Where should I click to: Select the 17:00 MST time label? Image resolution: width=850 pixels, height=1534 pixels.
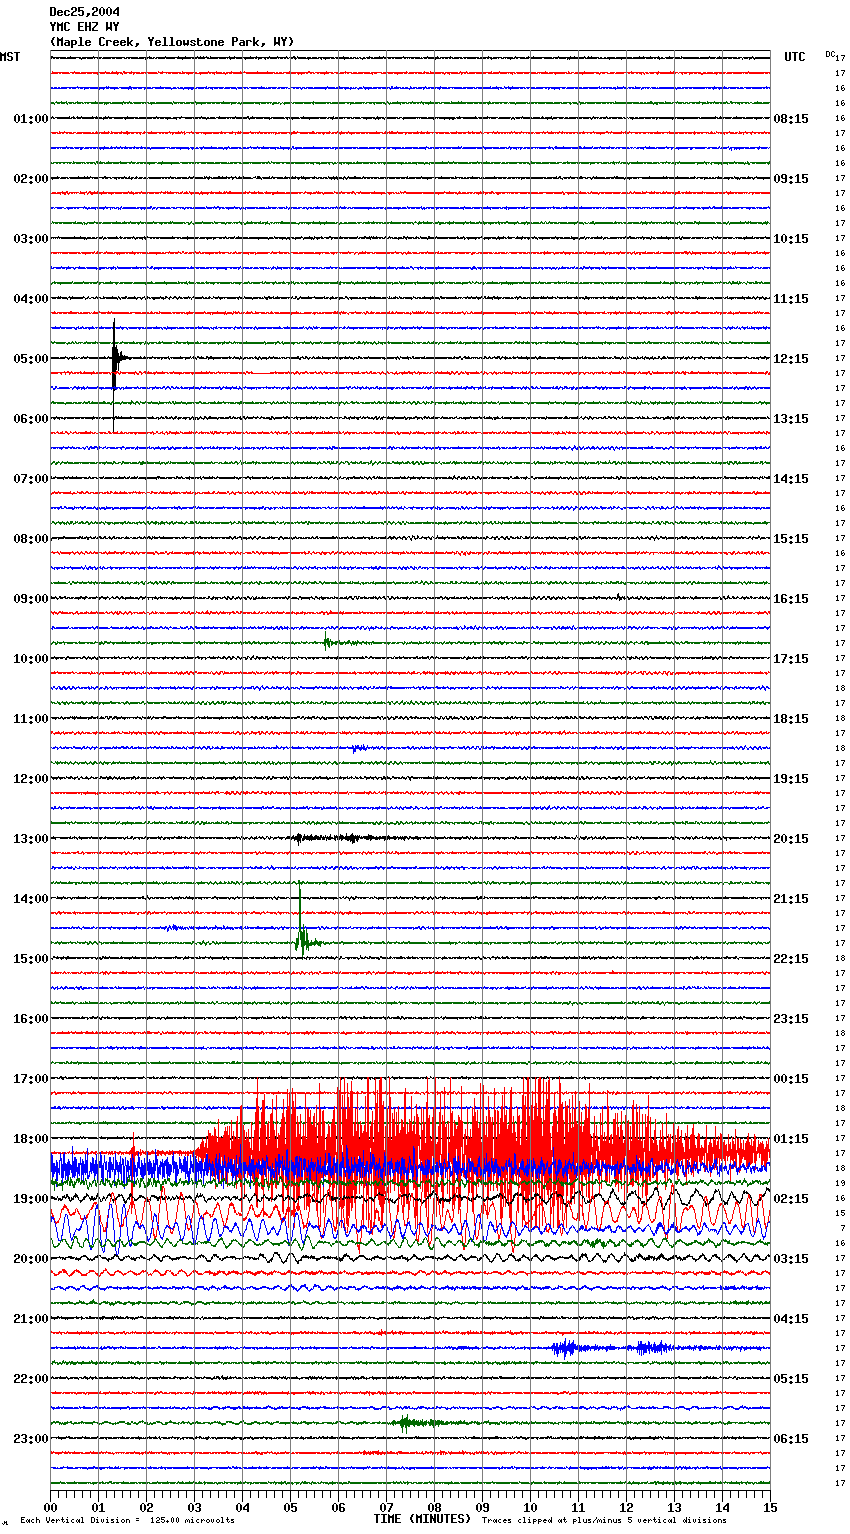point(31,1079)
